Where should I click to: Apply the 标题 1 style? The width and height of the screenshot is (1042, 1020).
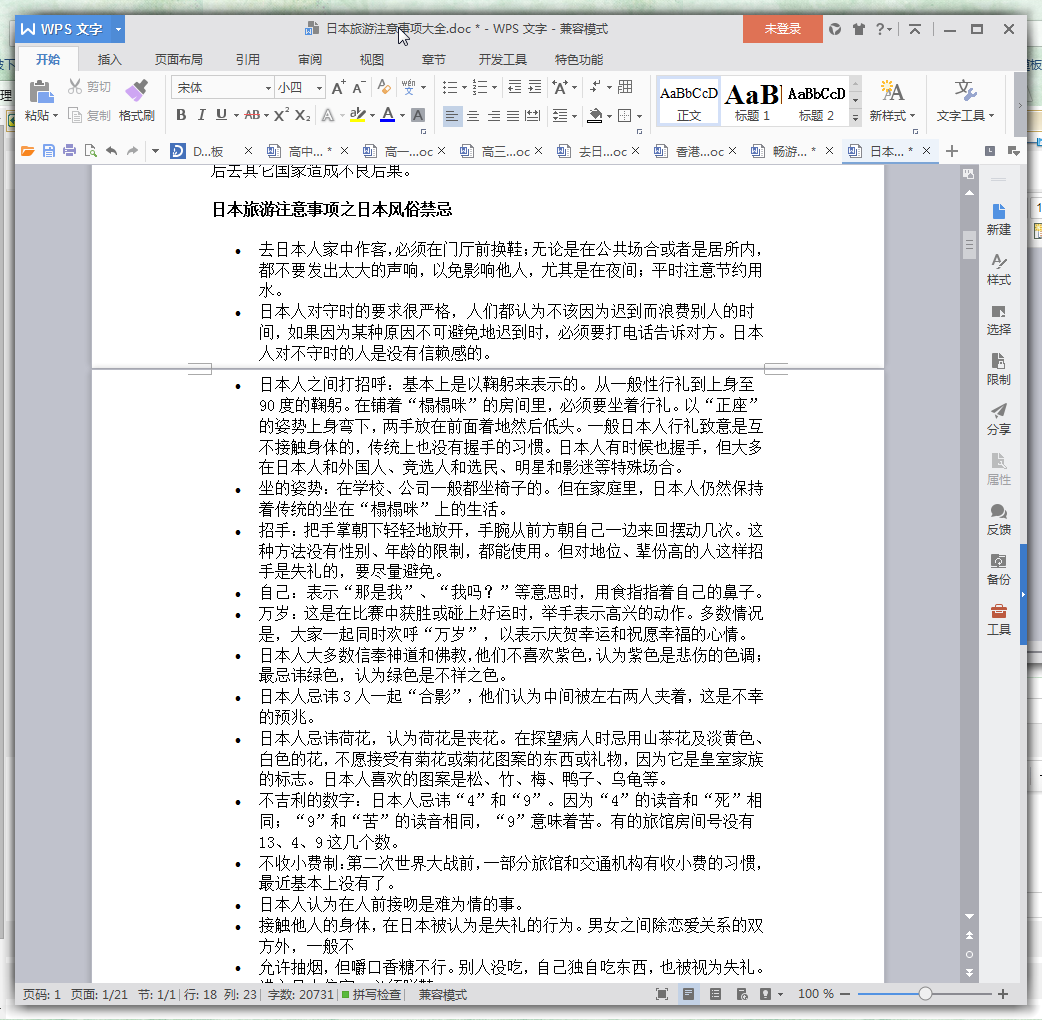(752, 101)
